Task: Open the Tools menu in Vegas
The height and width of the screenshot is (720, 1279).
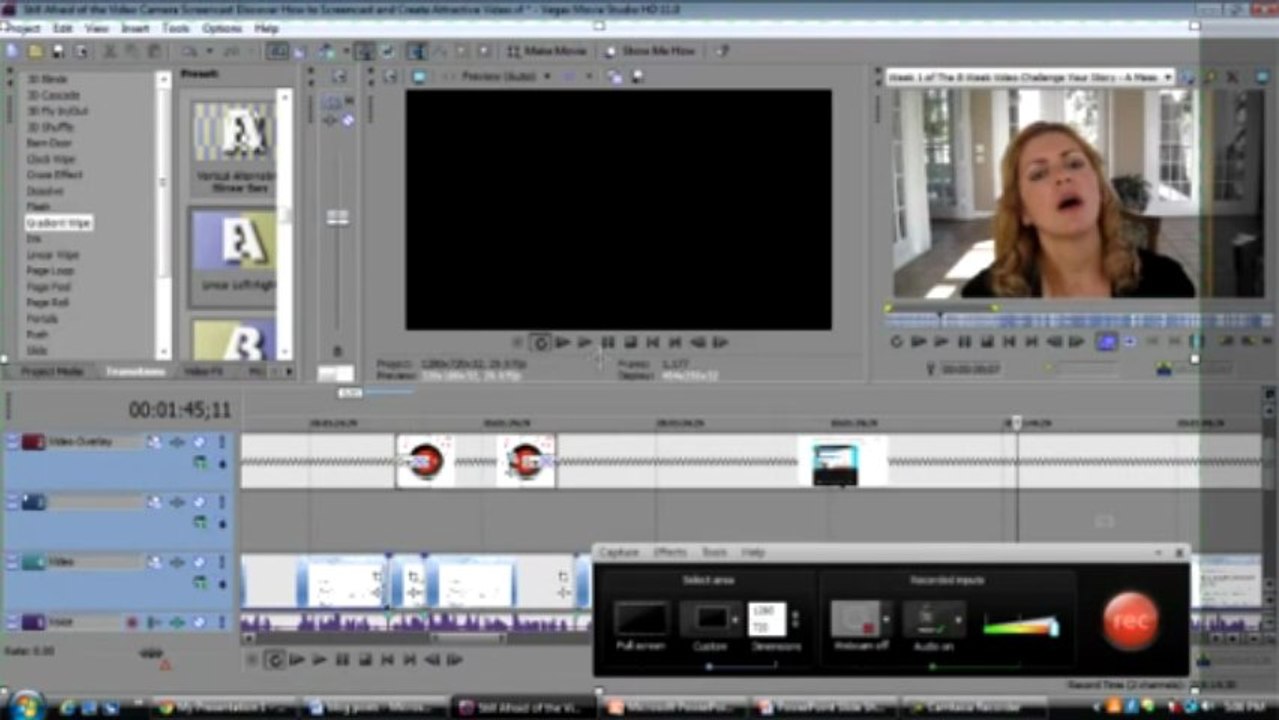Action: tap(176, 28)
